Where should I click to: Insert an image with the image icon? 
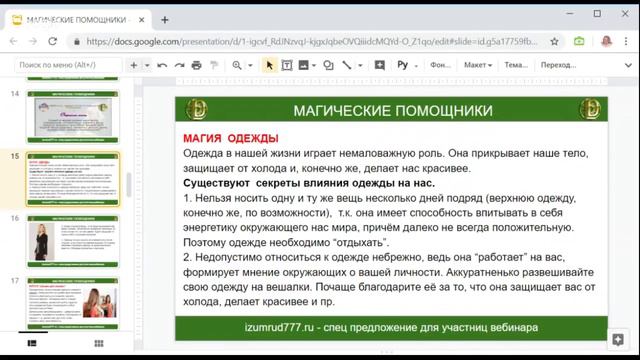[x=303, y=65]
